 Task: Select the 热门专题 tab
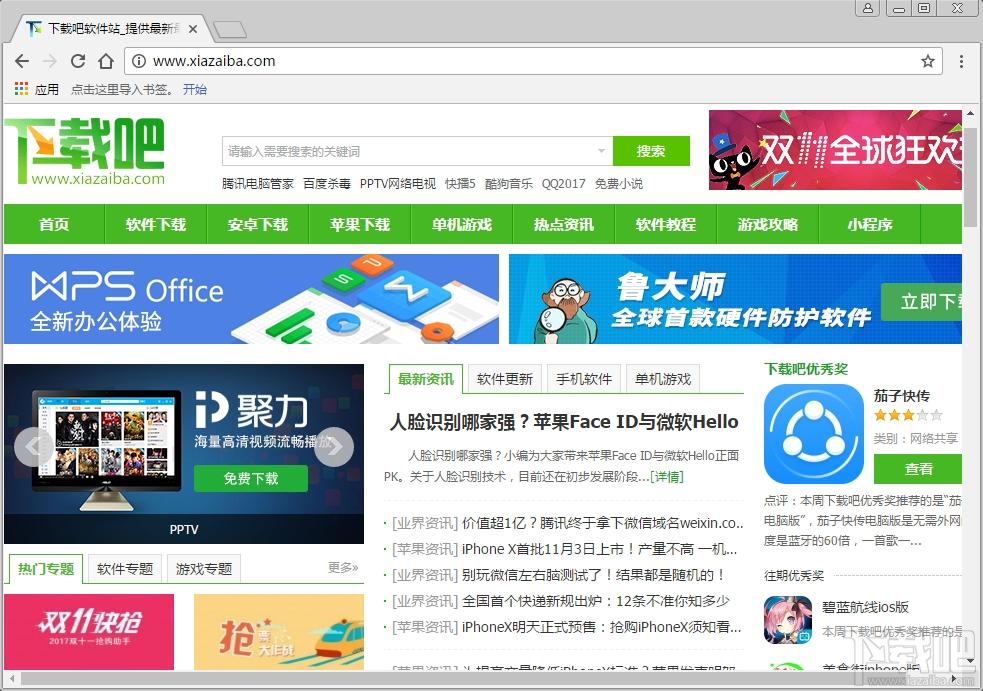(x=46, y=569)
